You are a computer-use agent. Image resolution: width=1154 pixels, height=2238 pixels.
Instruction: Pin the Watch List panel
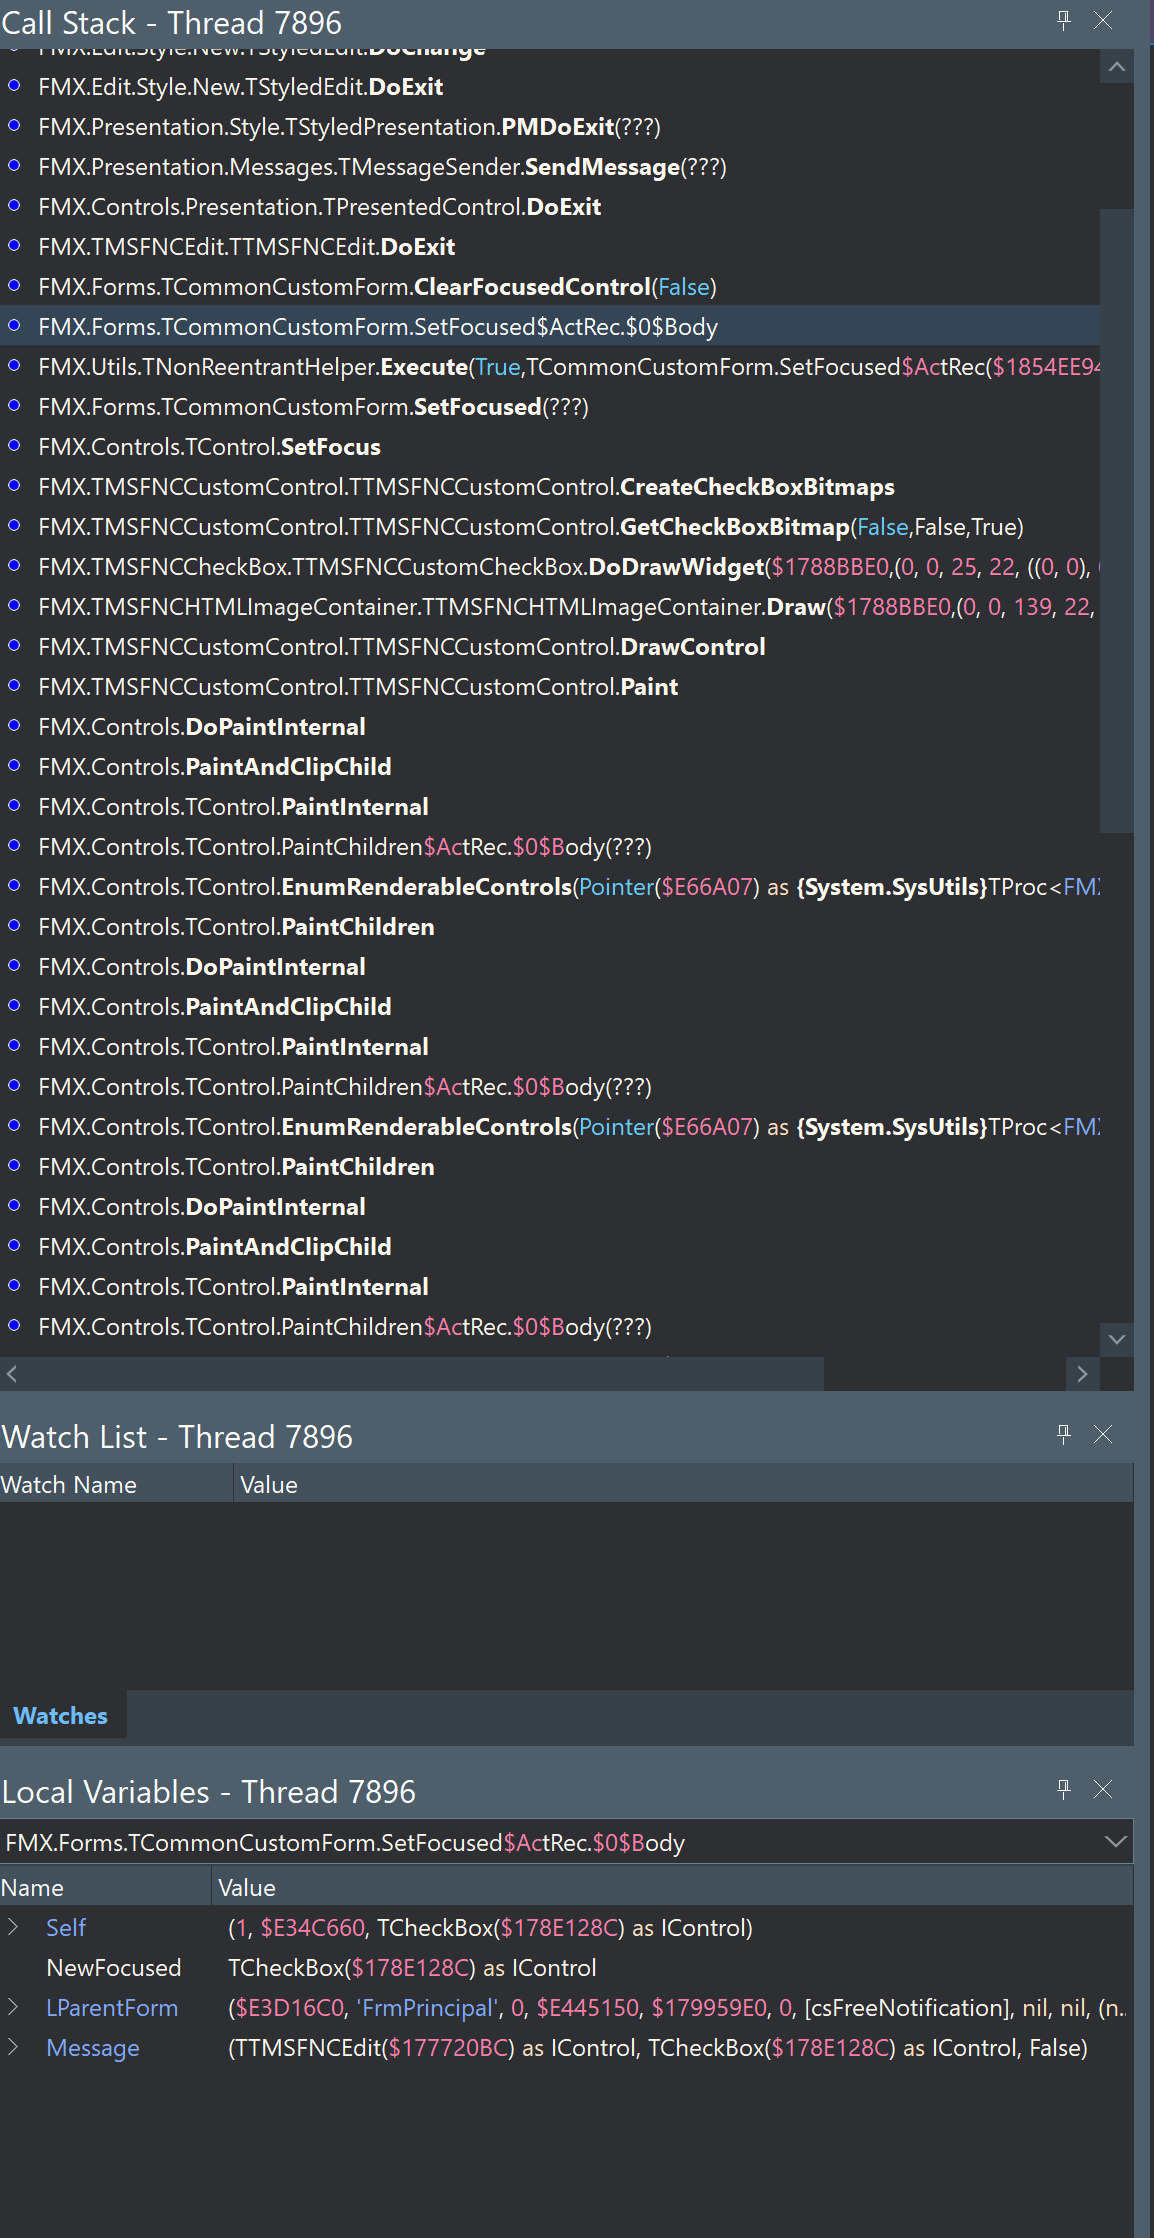coord(1063,1435)
